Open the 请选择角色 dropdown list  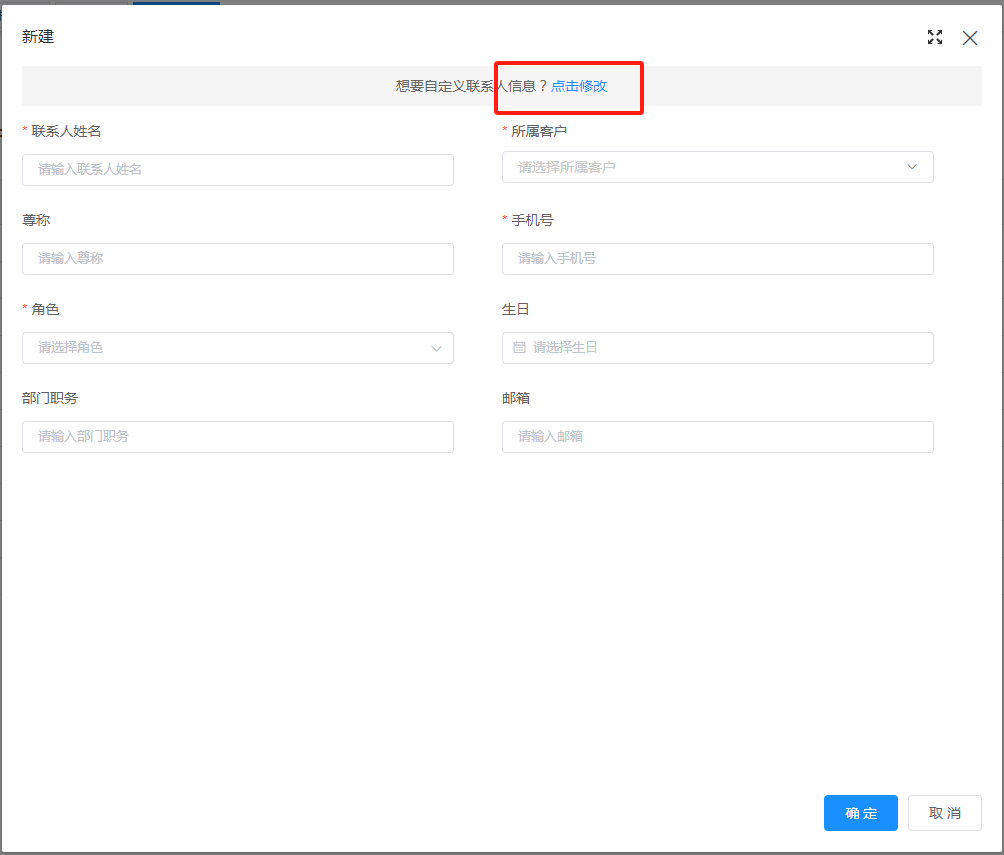(x=225, y=348)
